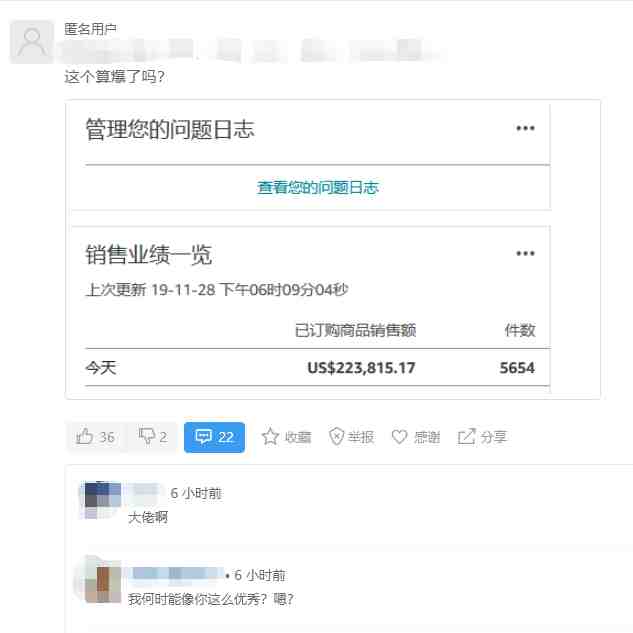Click the thumbs-up icon with 36 likes
The width and height of the screenshot is (633, 633).
pyautogui.click(x=84, y=437)
